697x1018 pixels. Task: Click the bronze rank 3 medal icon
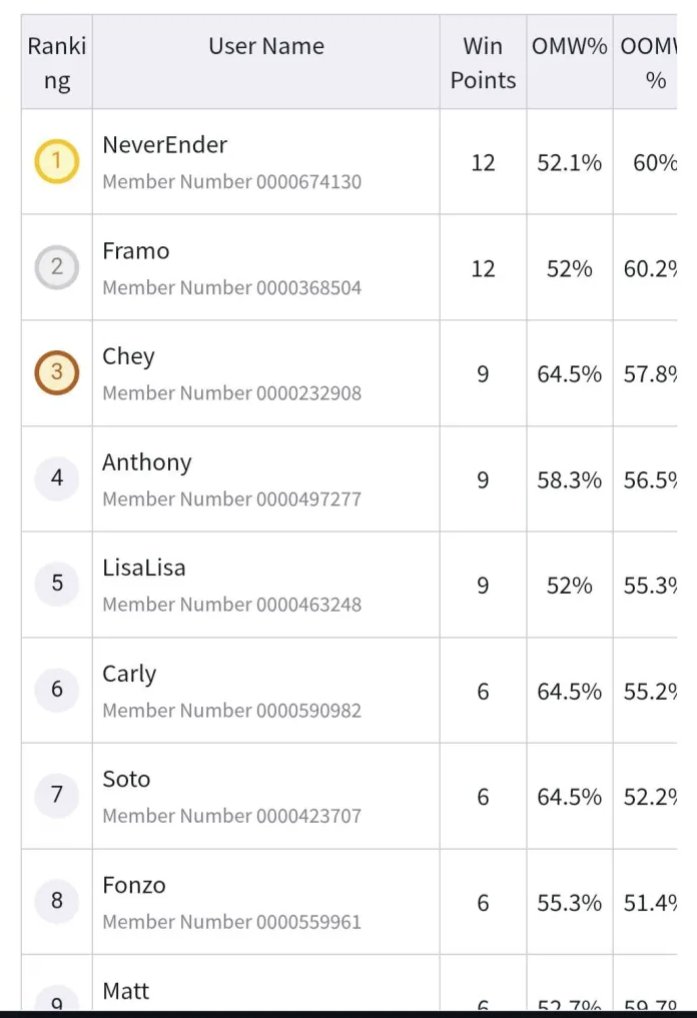(x=57, y=373)
